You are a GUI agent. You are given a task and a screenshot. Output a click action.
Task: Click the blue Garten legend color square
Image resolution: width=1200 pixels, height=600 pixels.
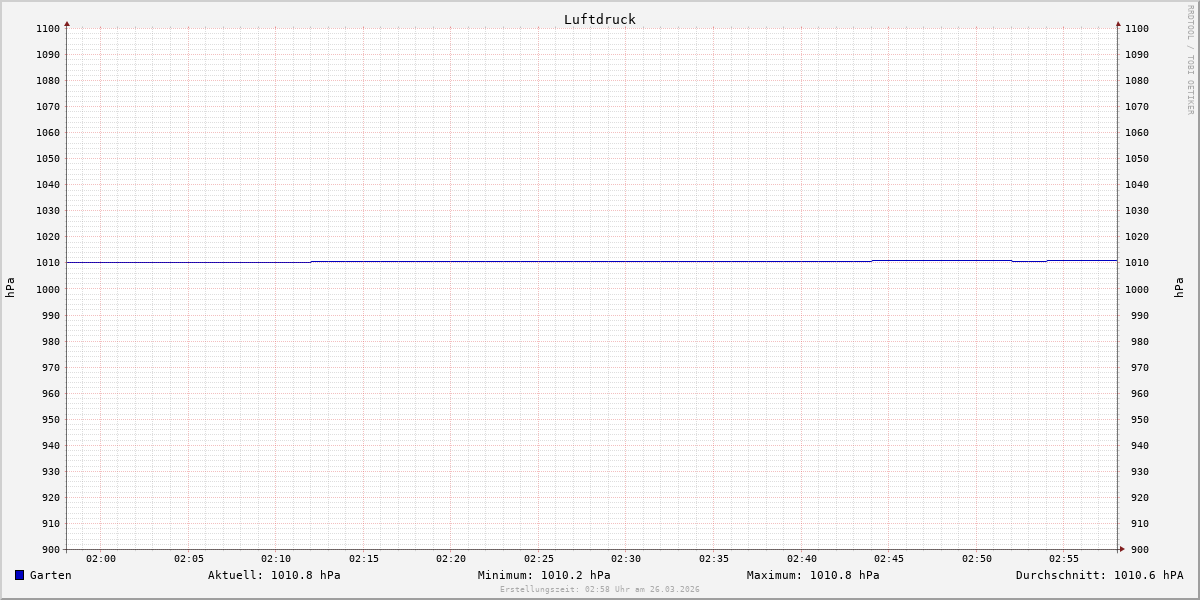[19, 575]
